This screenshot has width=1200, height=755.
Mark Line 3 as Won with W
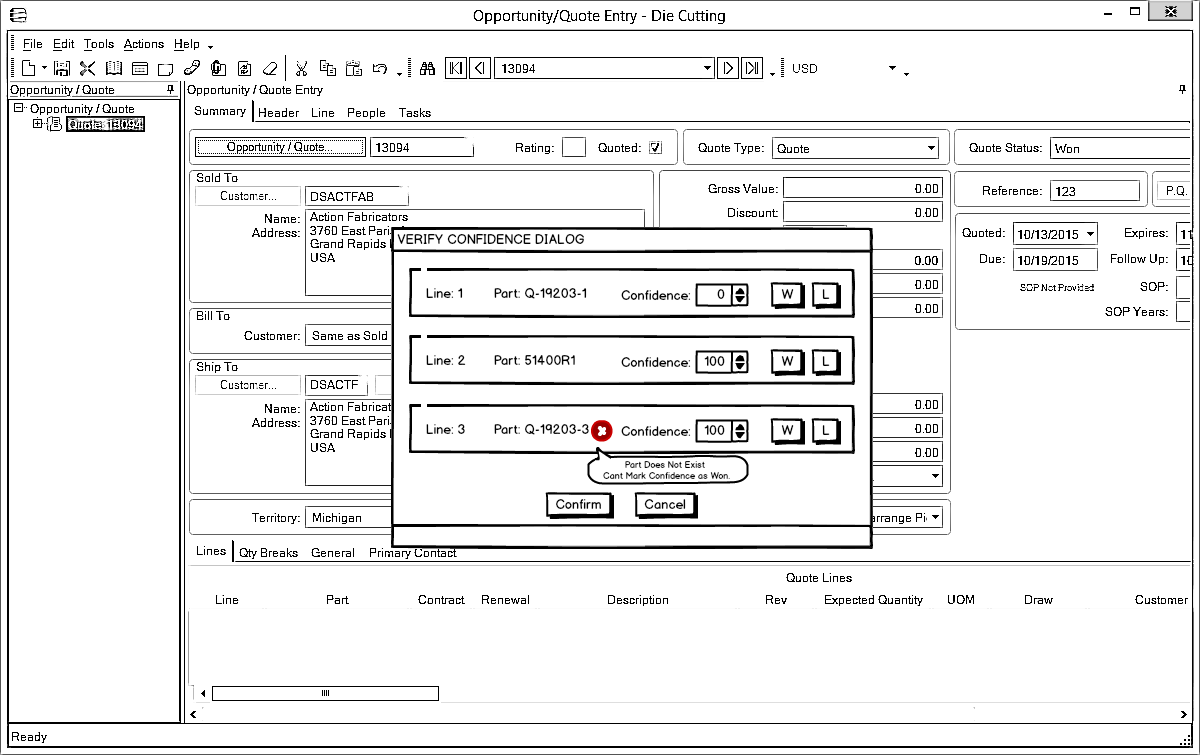pos(787,431)
